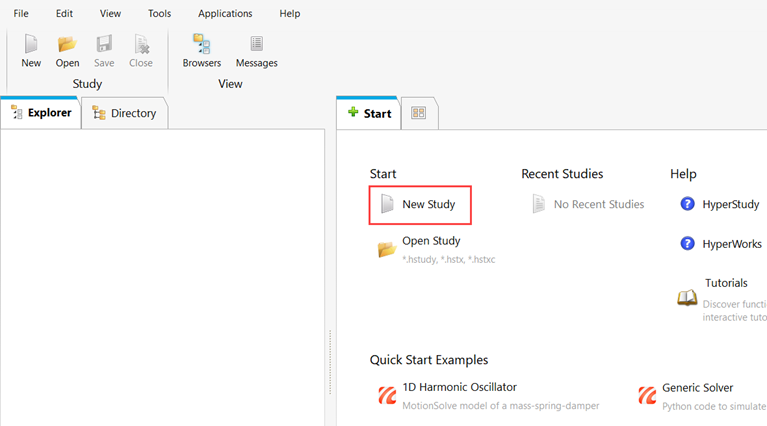Click the Open folder toolbar icon

[x=67, y=45]
